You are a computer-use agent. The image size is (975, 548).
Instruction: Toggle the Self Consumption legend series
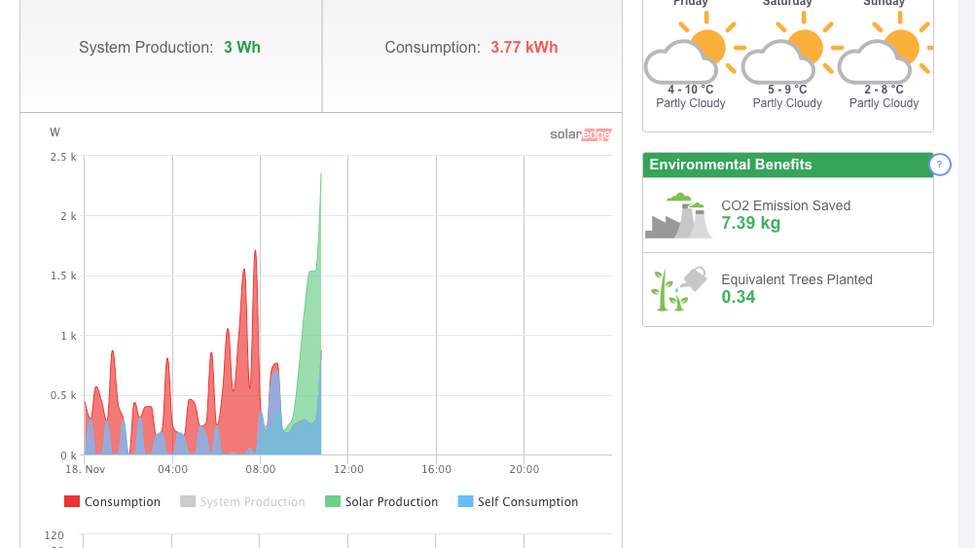(518, 501)
